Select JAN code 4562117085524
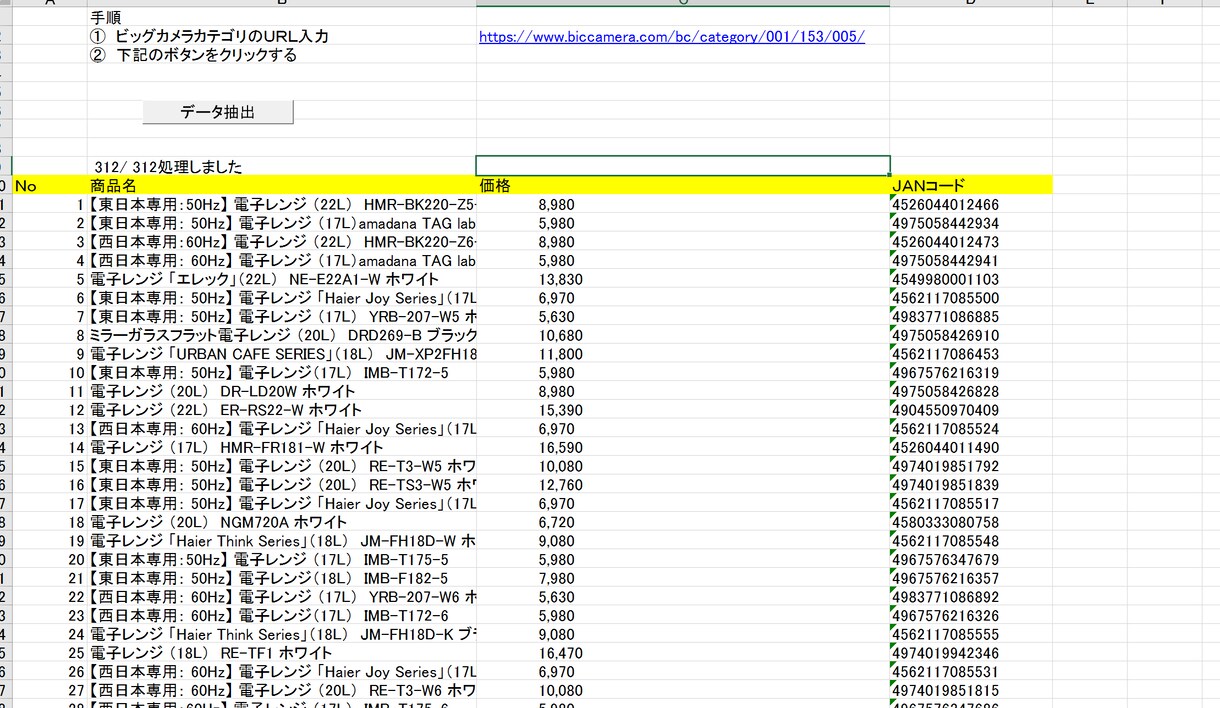The width and height of the screenshot is (1220, 708). [971, 428]
